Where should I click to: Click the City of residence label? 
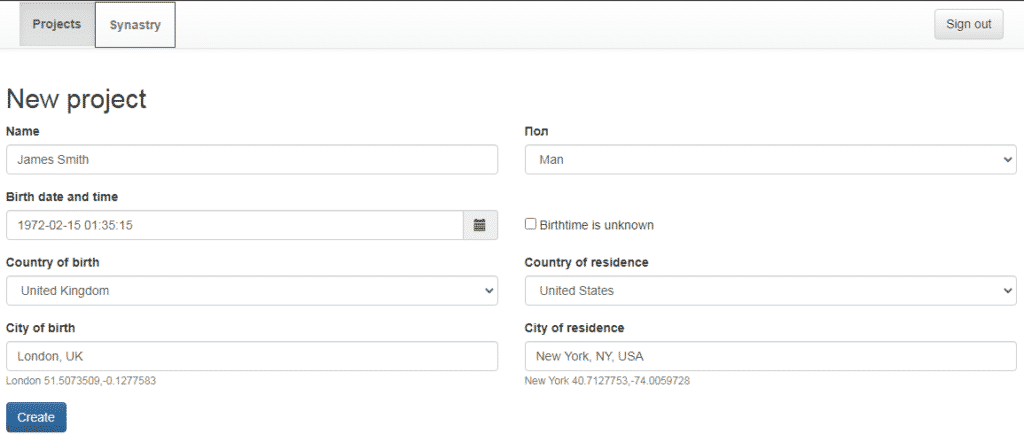[x=574, y=328]
